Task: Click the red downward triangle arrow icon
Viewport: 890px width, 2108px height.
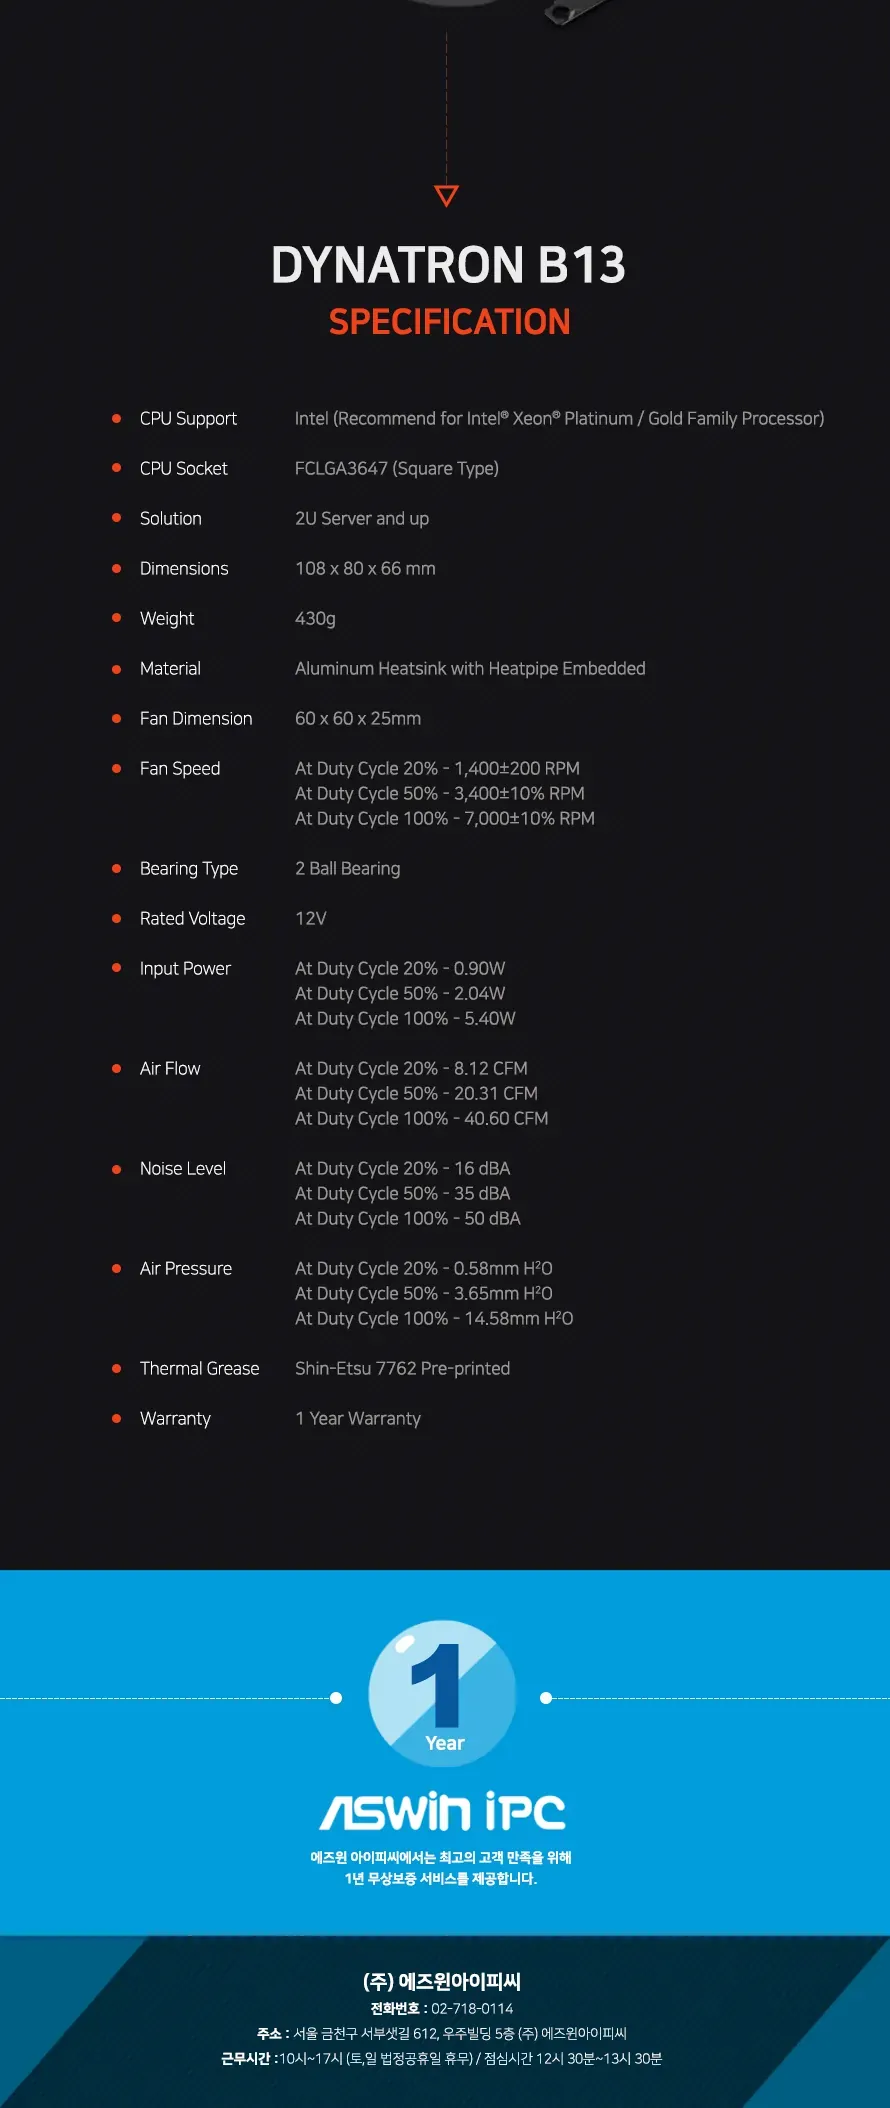Action: 447,195
